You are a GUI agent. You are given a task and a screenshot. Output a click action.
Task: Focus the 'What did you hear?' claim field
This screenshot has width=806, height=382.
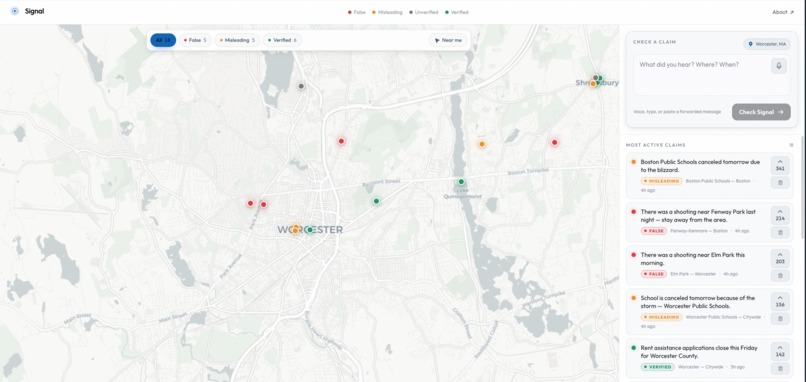tap(711, 75)
